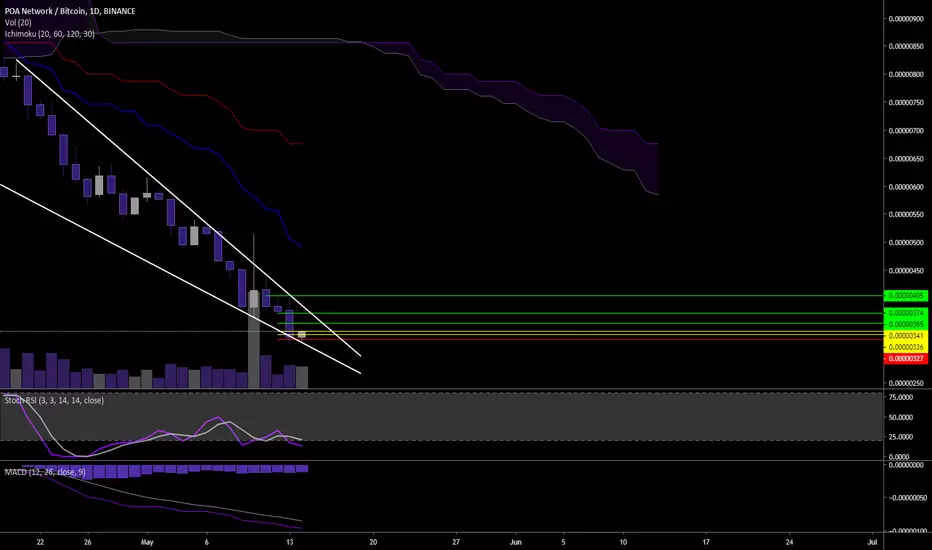Click the date 5 on time axis
Viewport: 932px width, 550px height.
563,542
